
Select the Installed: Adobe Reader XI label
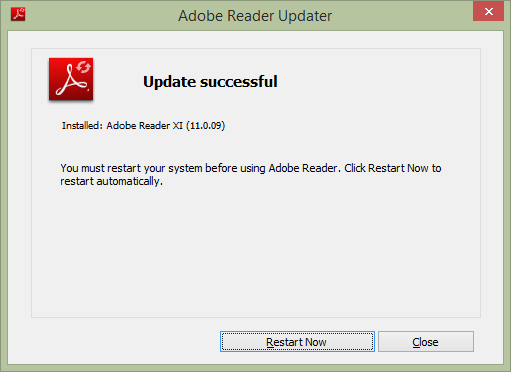tap(122, 126)
